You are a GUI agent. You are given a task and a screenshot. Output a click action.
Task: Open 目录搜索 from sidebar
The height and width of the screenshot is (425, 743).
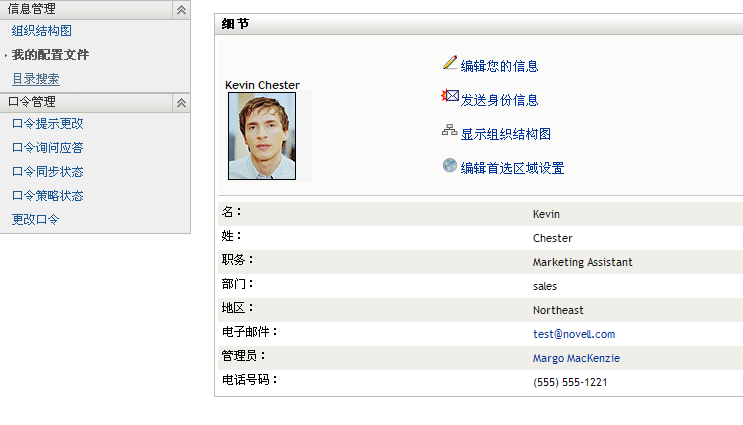click(36, 79)
